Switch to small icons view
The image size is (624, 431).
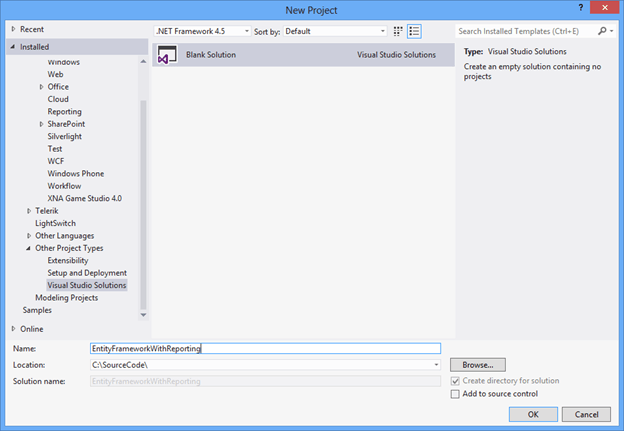tap(398, 31)
